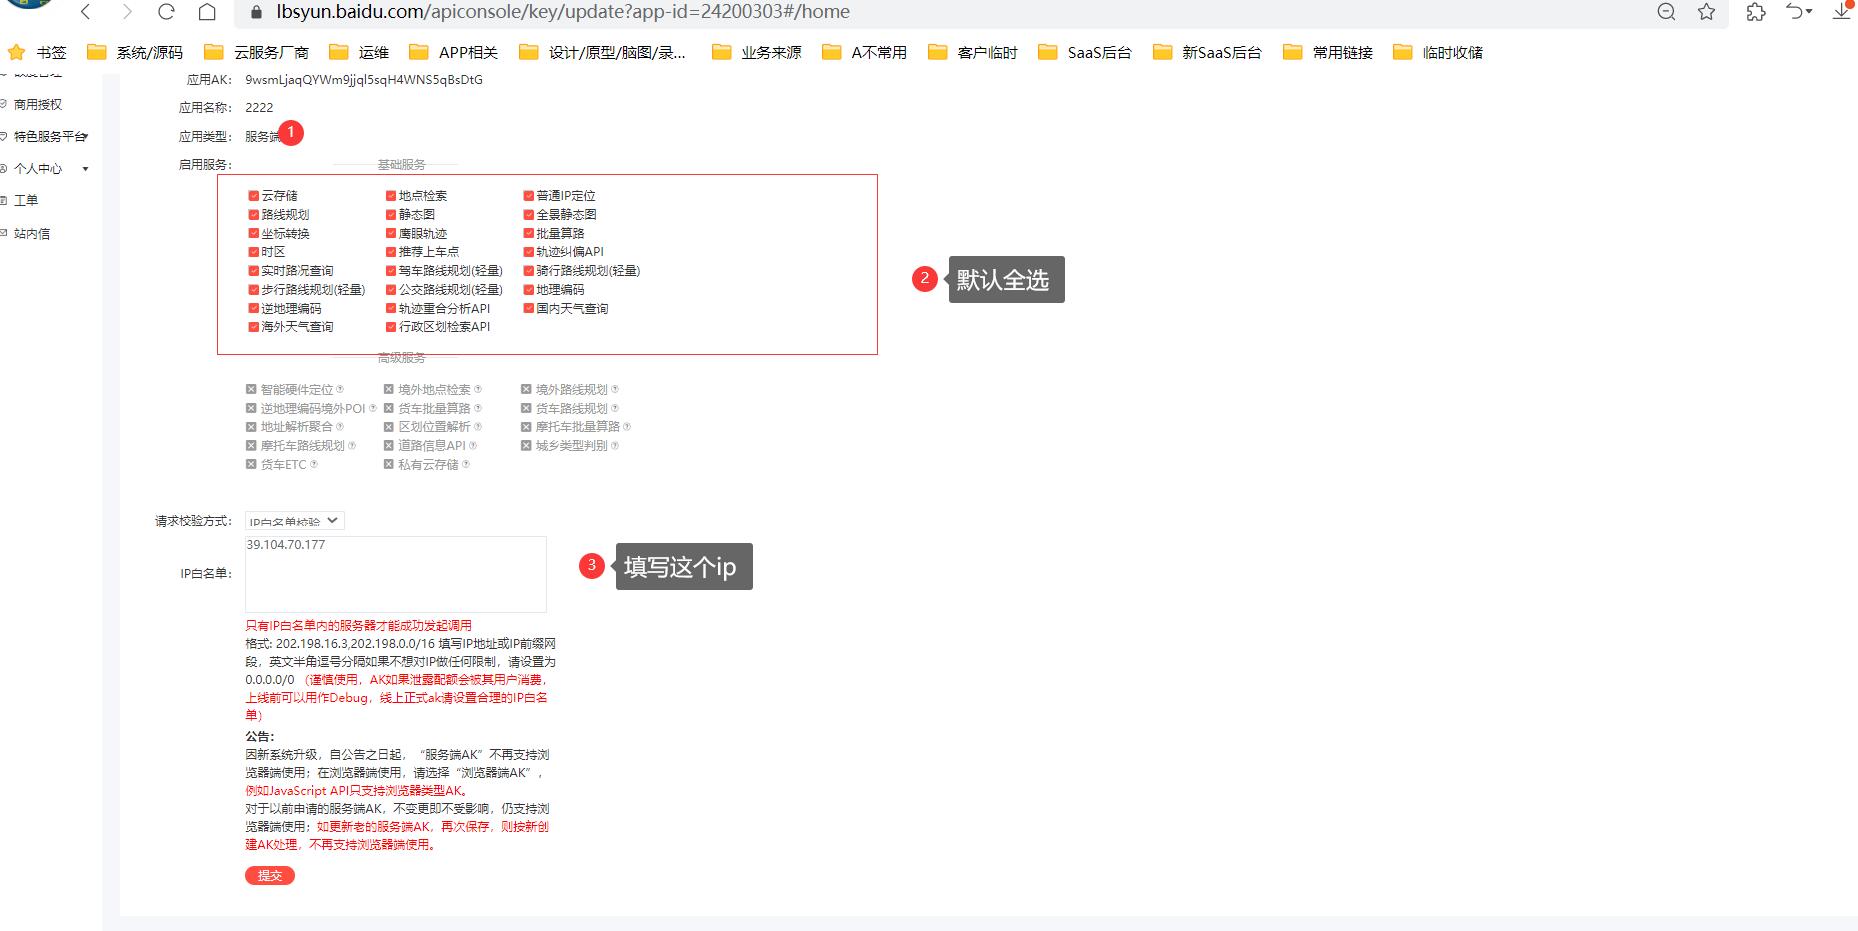Toggle the 实时路况查询 checkbox
The width and height of the screenshot is (1858, 931).
pyautogui.click(x=253, y=271)
